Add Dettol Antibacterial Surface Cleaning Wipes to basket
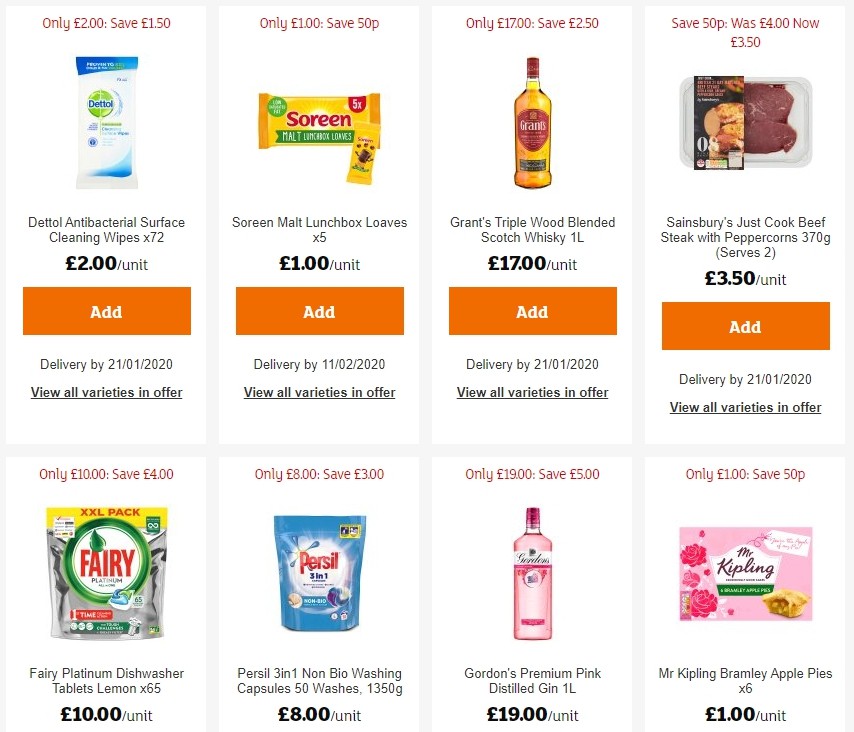854x732 pixels. 106,311
